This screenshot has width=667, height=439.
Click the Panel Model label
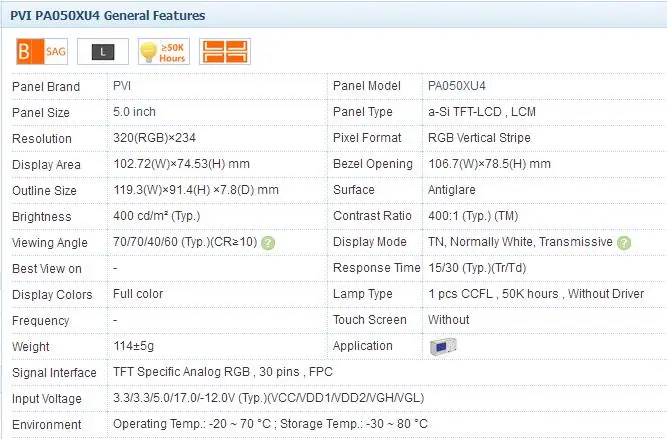[x=367, y=86]
